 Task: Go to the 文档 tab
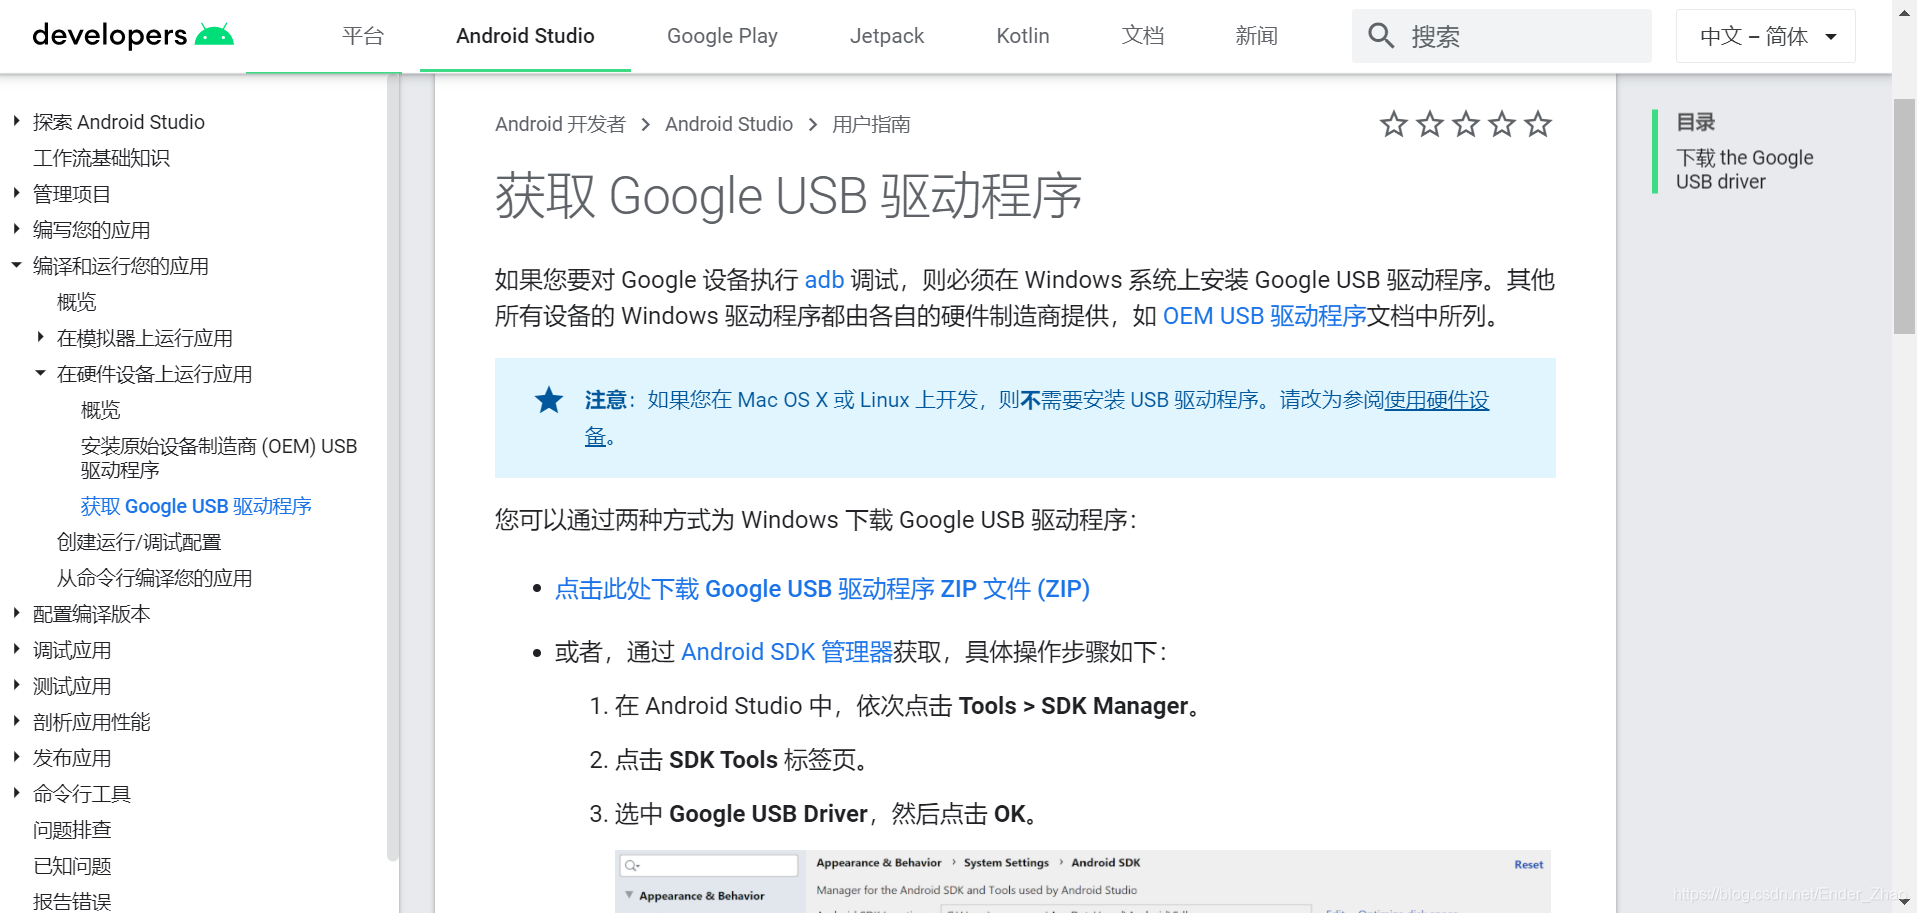click(x=1143, y=36)
